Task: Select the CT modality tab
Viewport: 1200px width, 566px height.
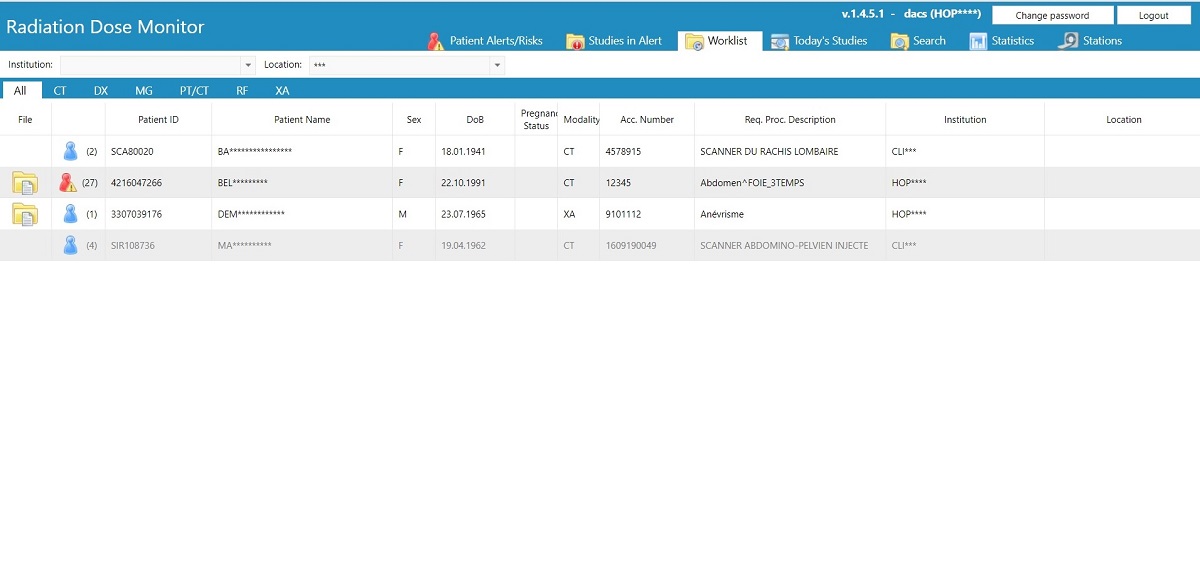Action: [x=60, y=90]
